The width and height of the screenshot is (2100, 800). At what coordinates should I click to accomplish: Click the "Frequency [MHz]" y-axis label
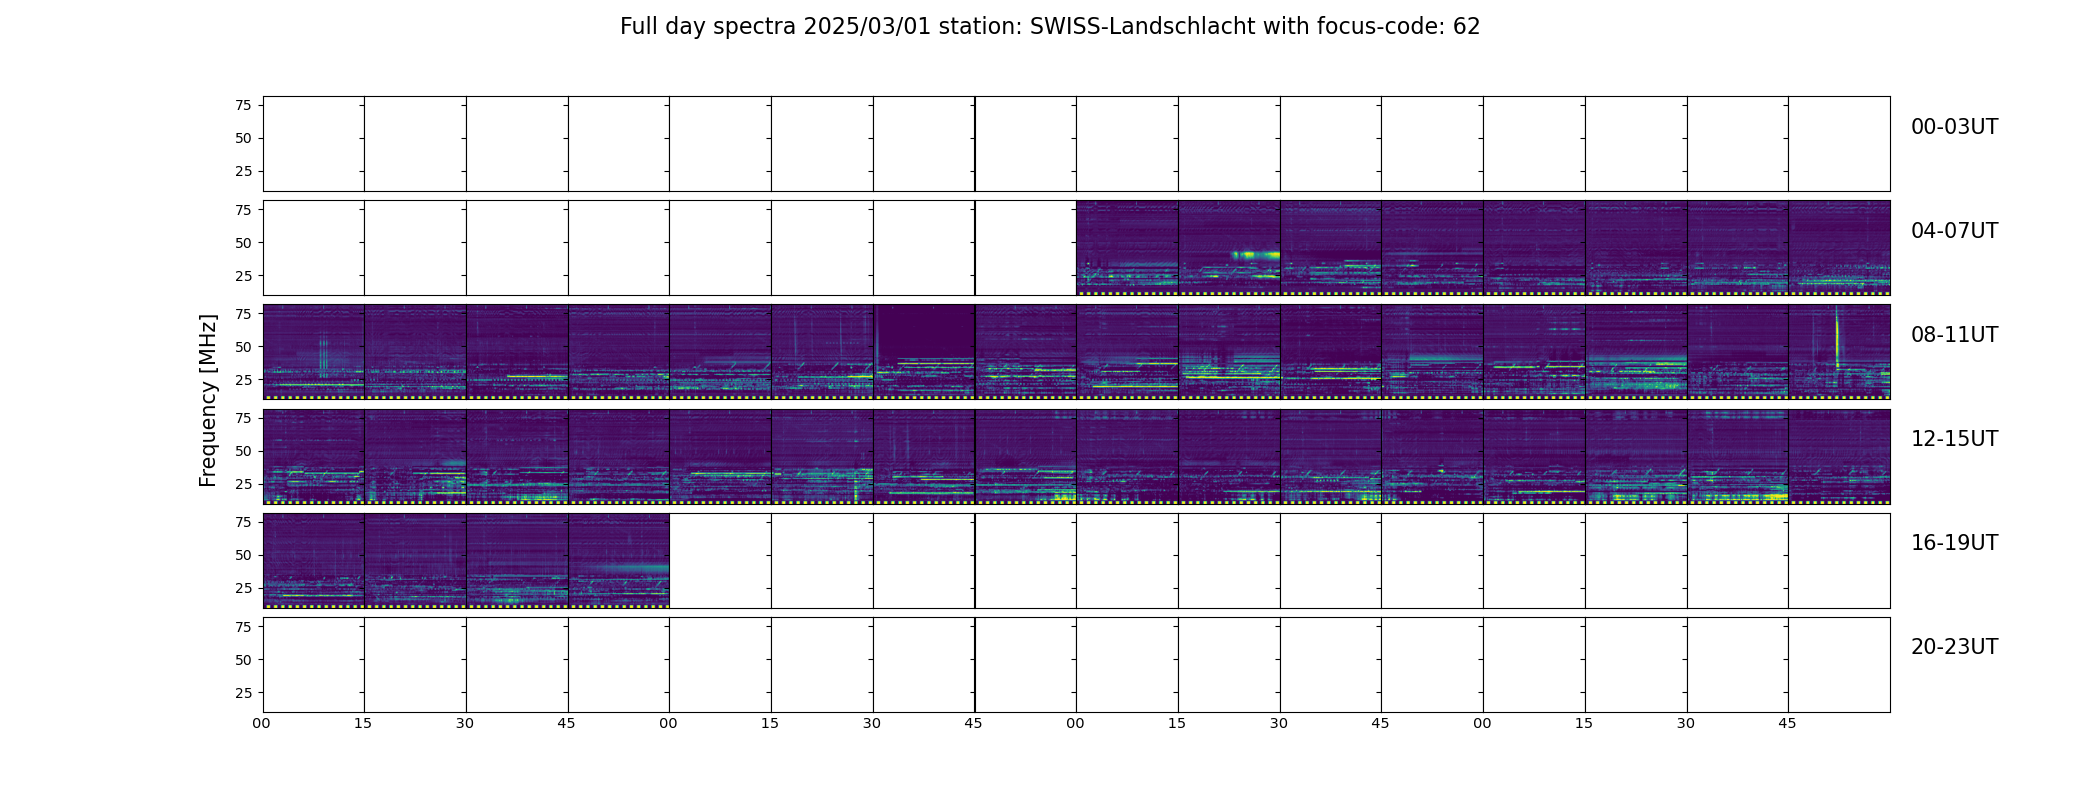click(x=208, y=400)
